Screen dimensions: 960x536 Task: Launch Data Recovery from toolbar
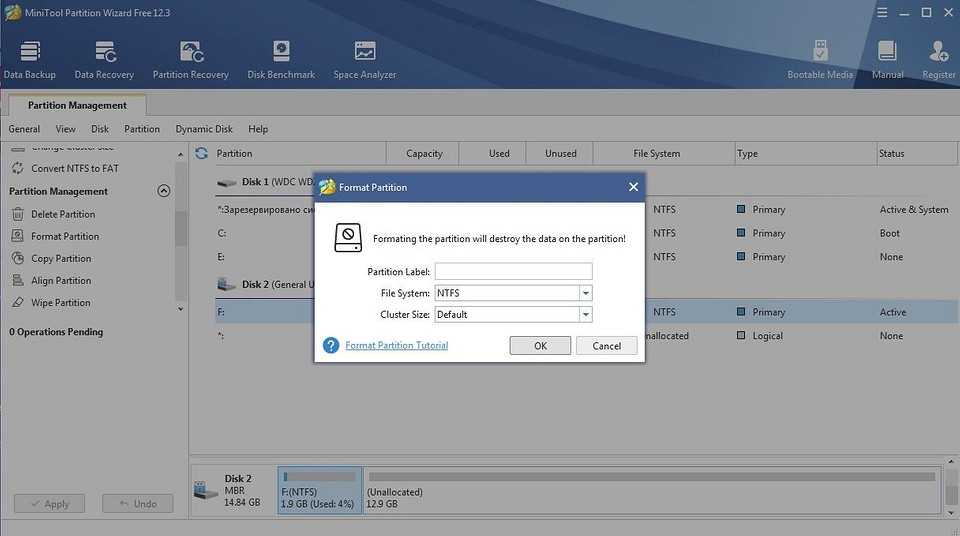pos(104,60)
